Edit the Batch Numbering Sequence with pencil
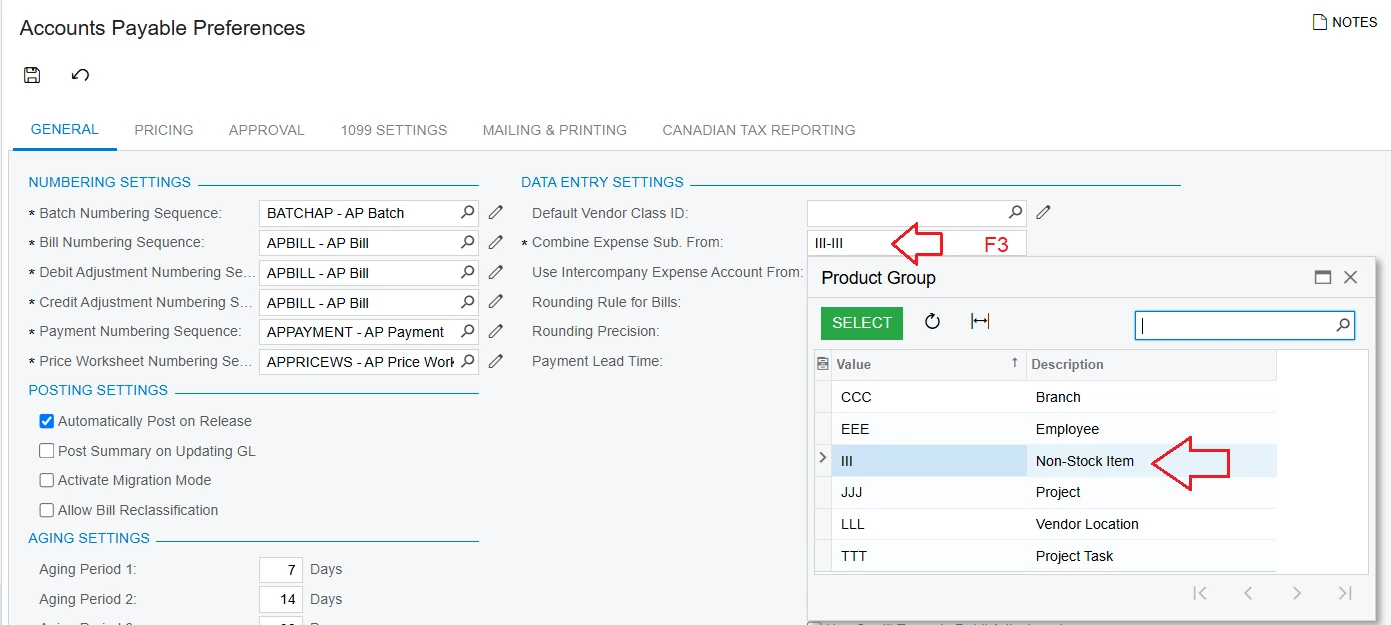 pos(496,213)
